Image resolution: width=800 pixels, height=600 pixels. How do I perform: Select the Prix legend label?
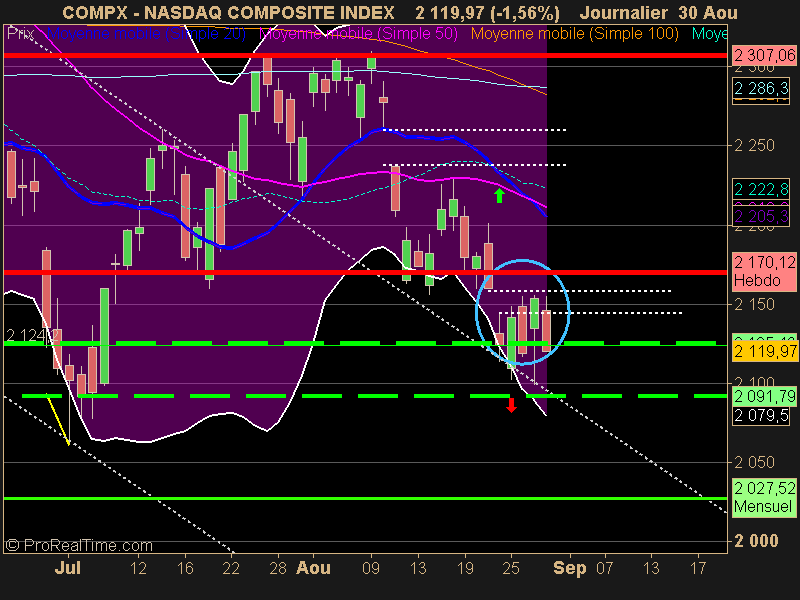[20, 34]
